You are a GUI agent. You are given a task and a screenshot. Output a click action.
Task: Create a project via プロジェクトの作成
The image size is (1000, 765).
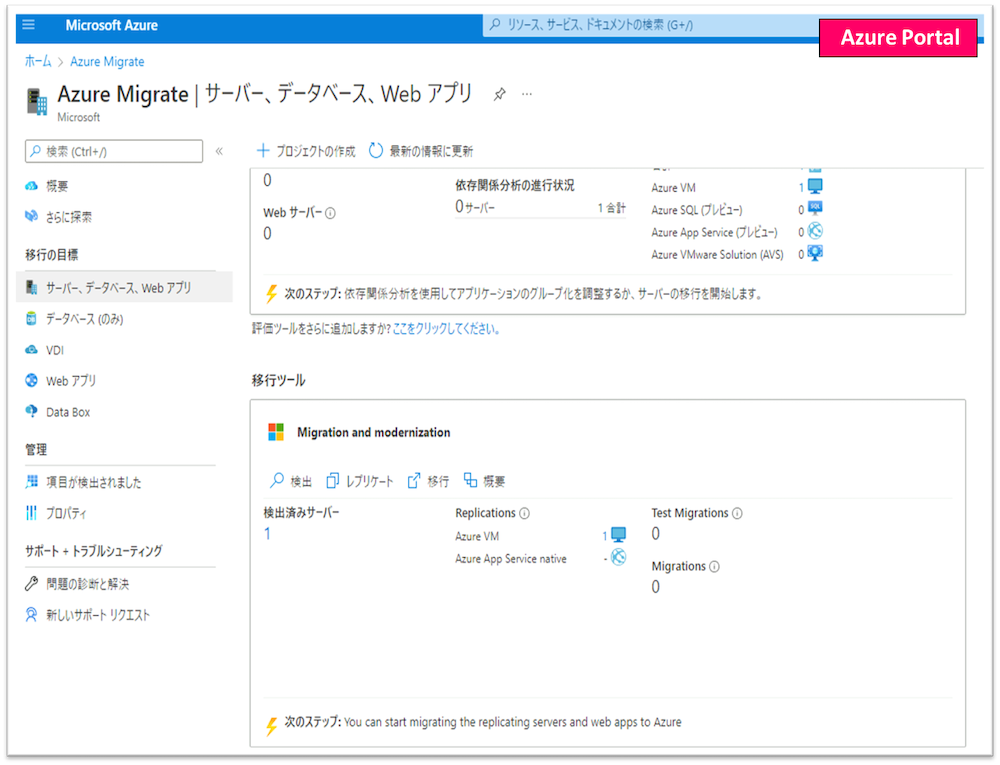[x=306, y=151]
